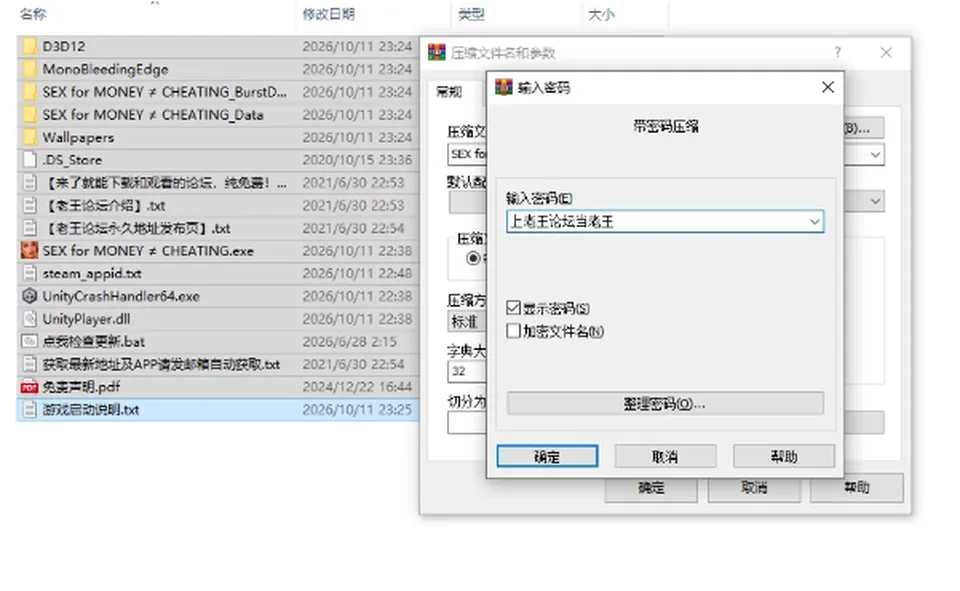Select the Wallpapers folder icon
The image size is (960, 591).
click(x=29, y=137)
